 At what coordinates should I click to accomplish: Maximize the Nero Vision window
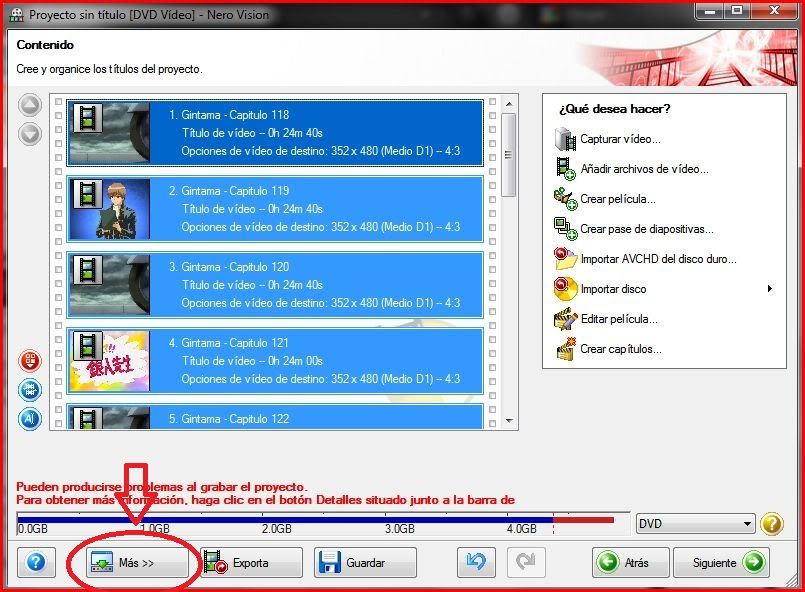pyautogui.click(x=737, y=10)
